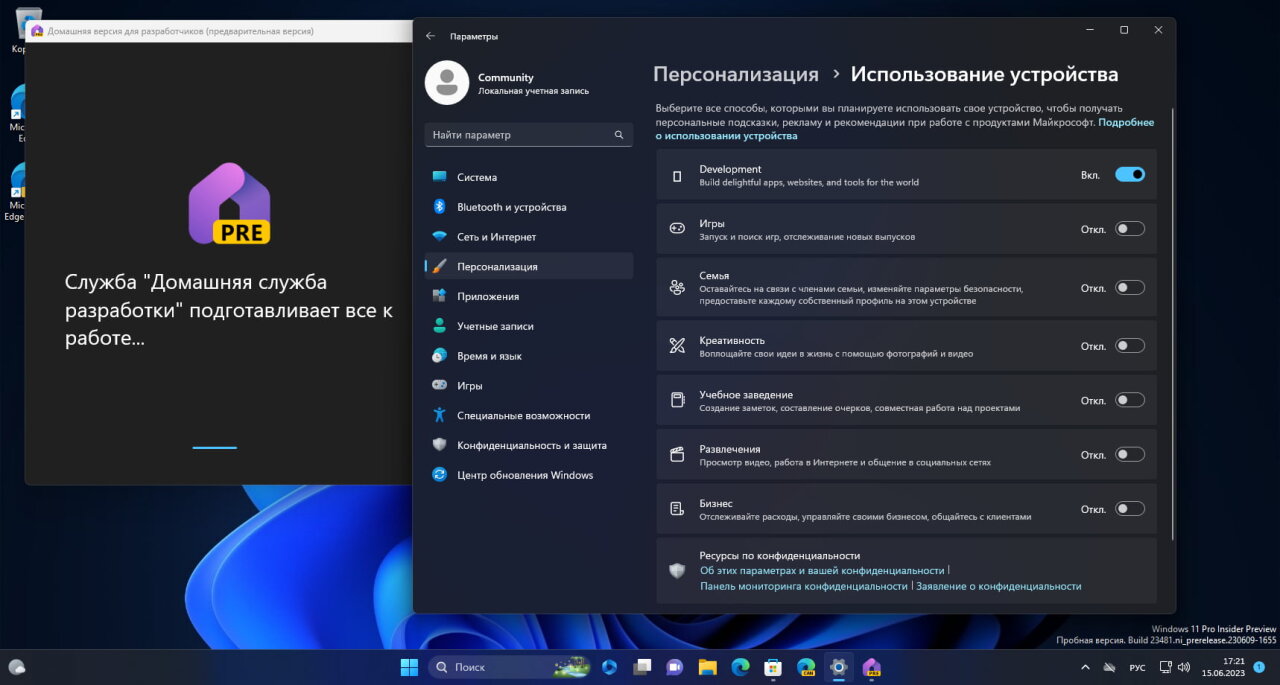Click the search magnifier in Найти параметр

click(619, 135)
